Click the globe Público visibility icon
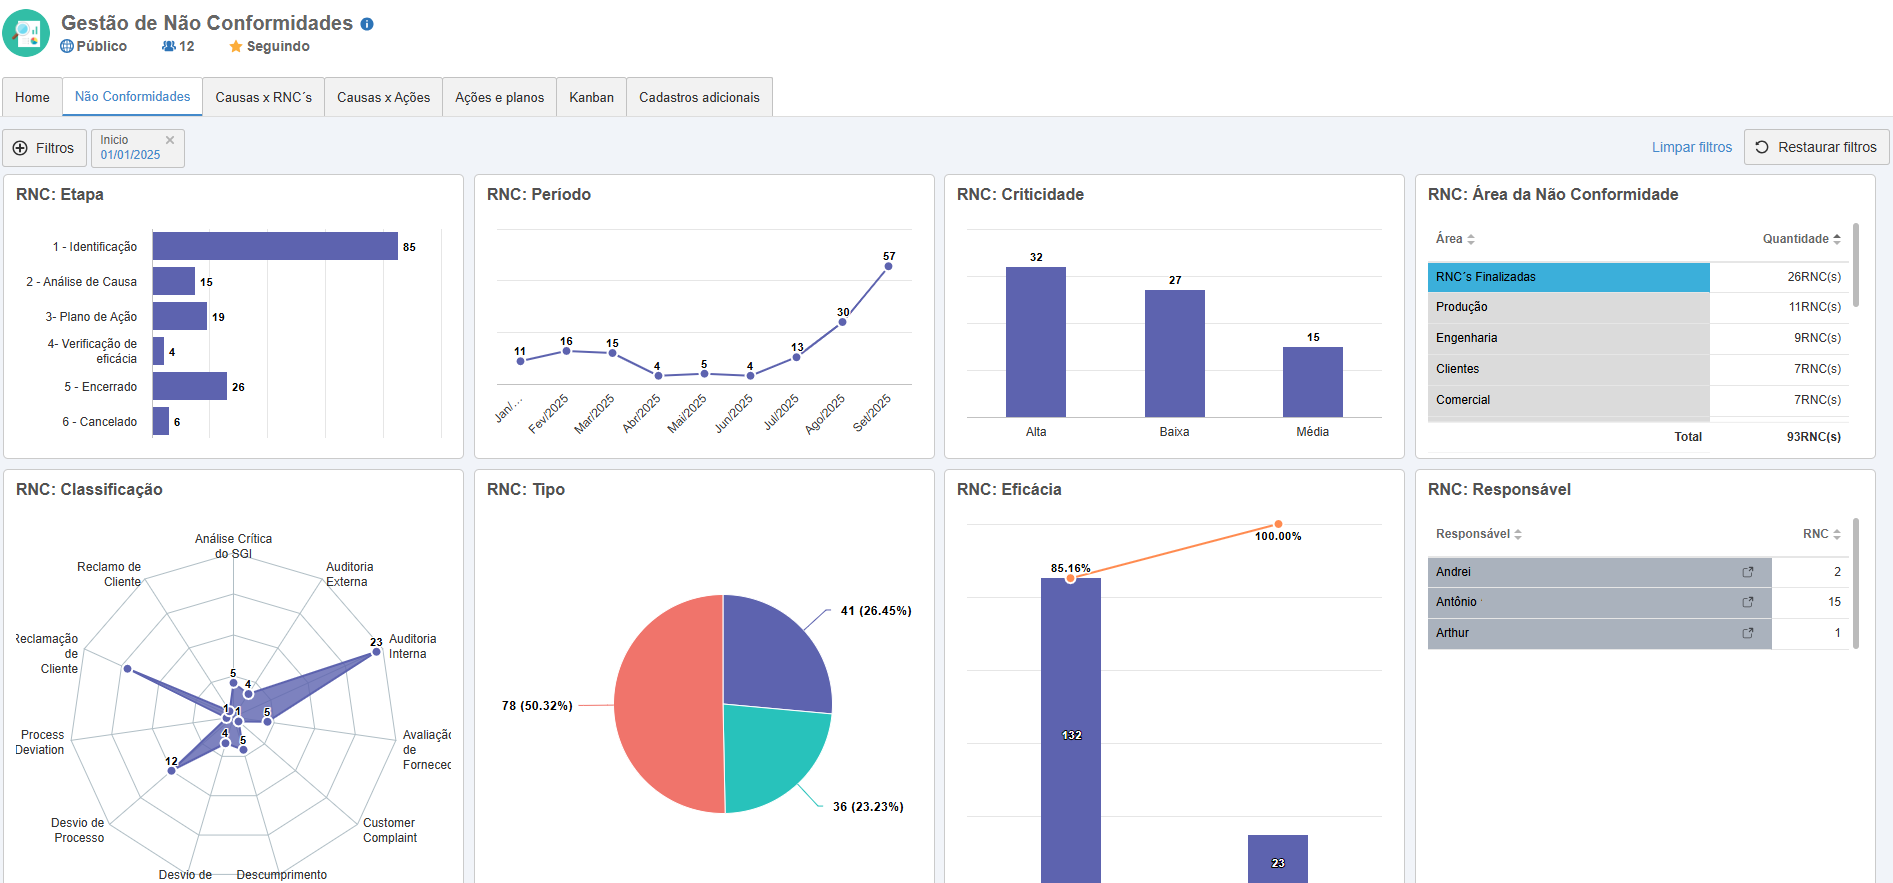Image resolution: width=1893 pixels, height=883 pixels. [67, 46]
